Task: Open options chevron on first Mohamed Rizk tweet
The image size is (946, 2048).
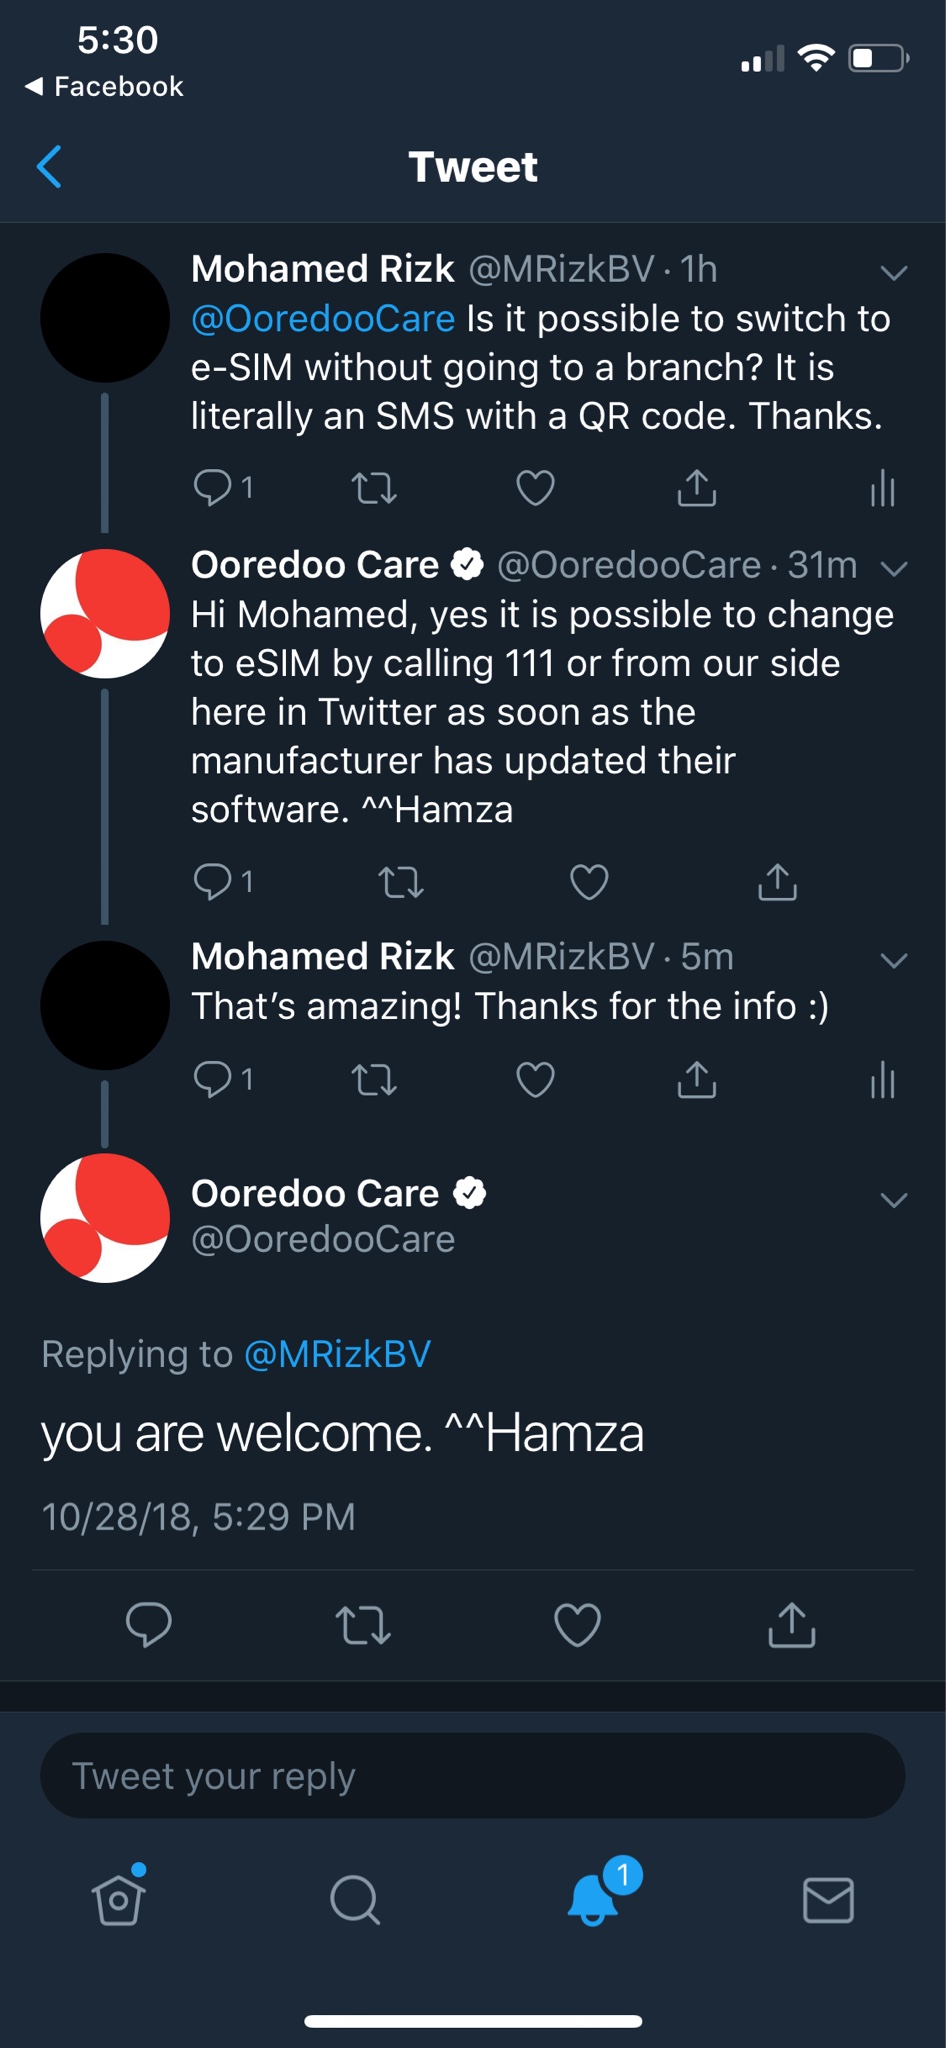Action: pyautogui.click(x=893, y=272)
